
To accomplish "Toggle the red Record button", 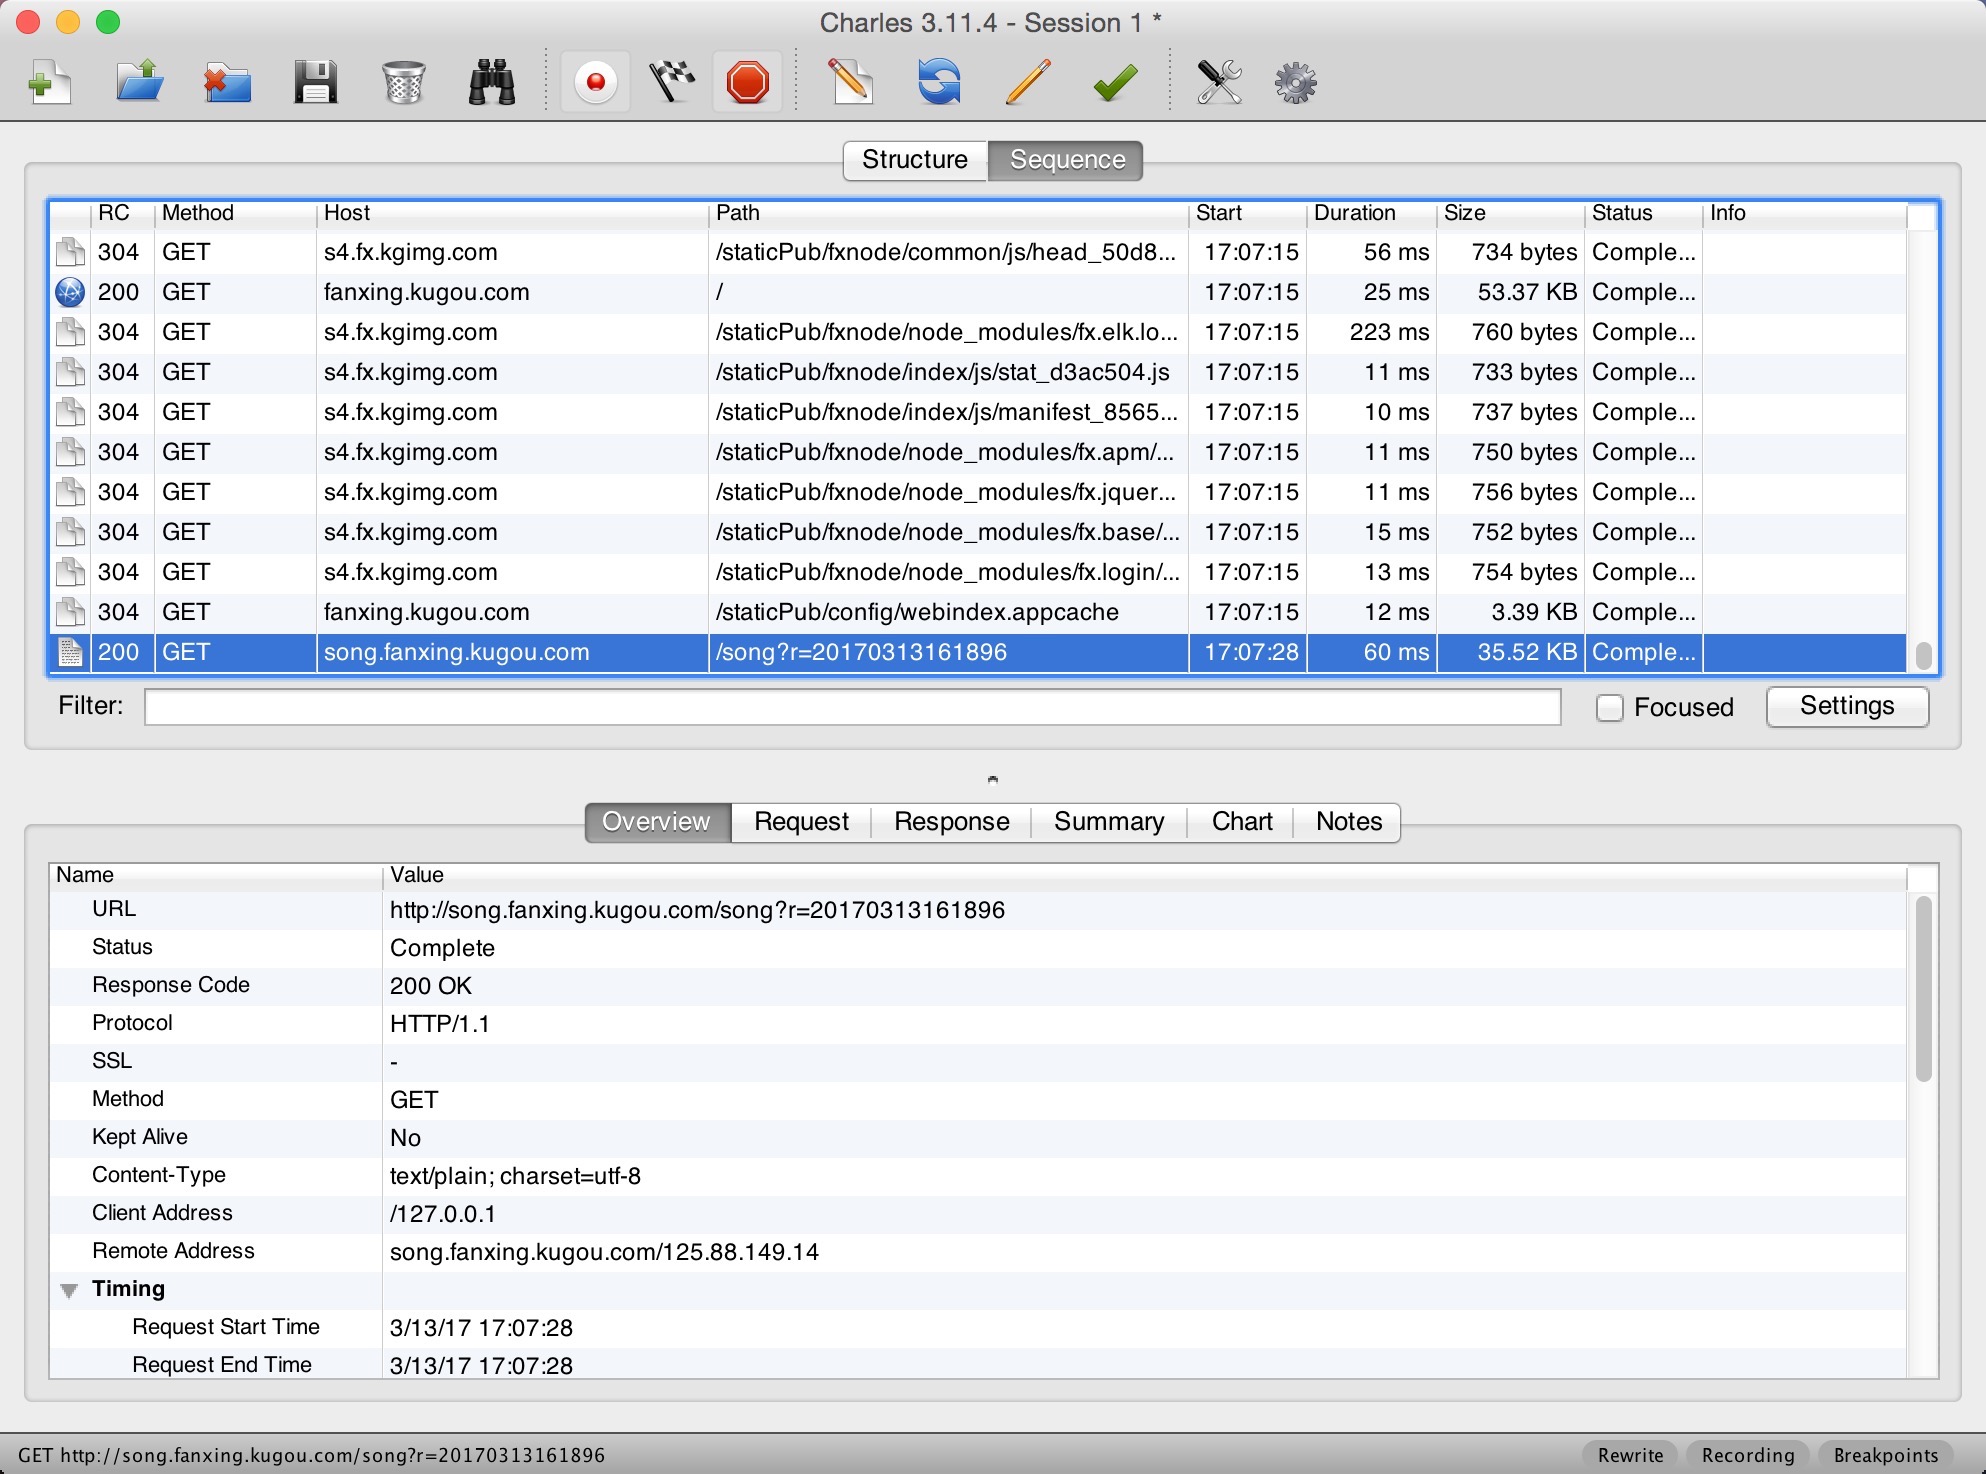I will (x=596, y=83).
